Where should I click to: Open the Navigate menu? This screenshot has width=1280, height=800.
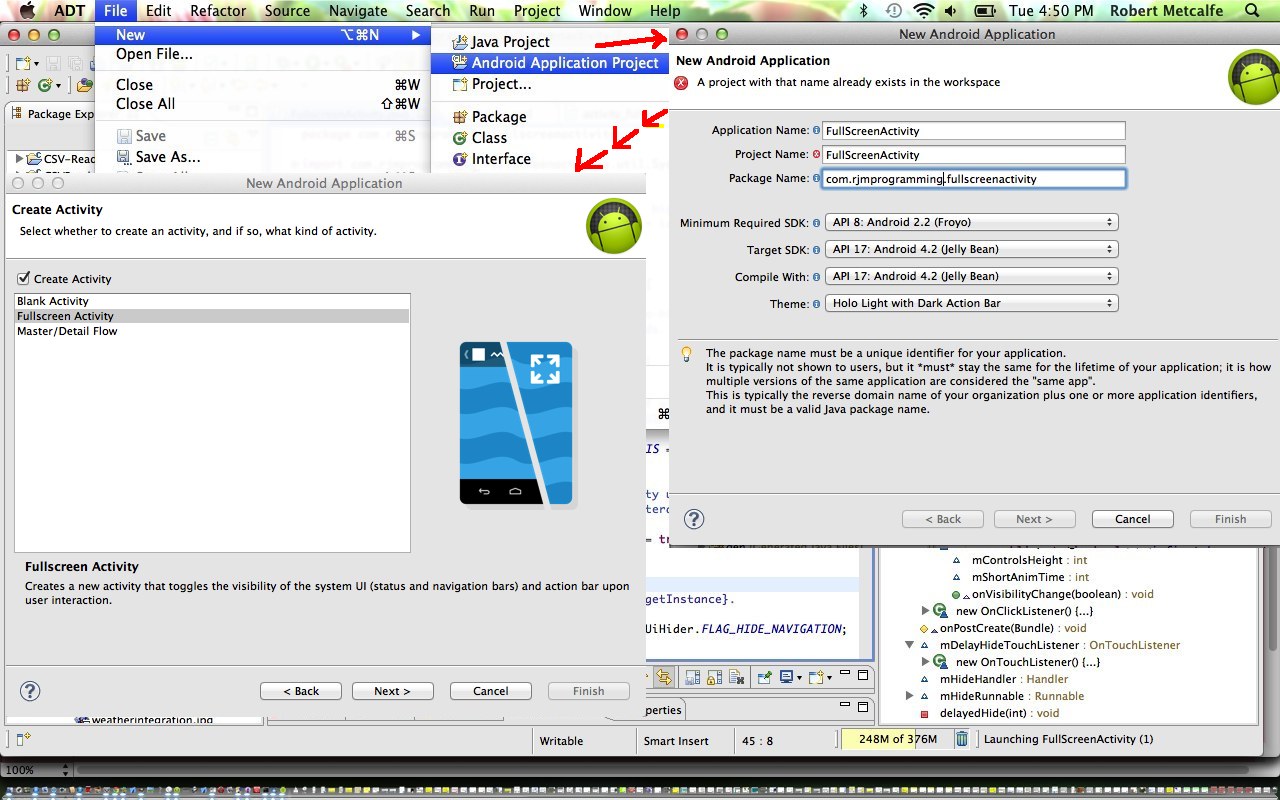click(x=358, y=11)
